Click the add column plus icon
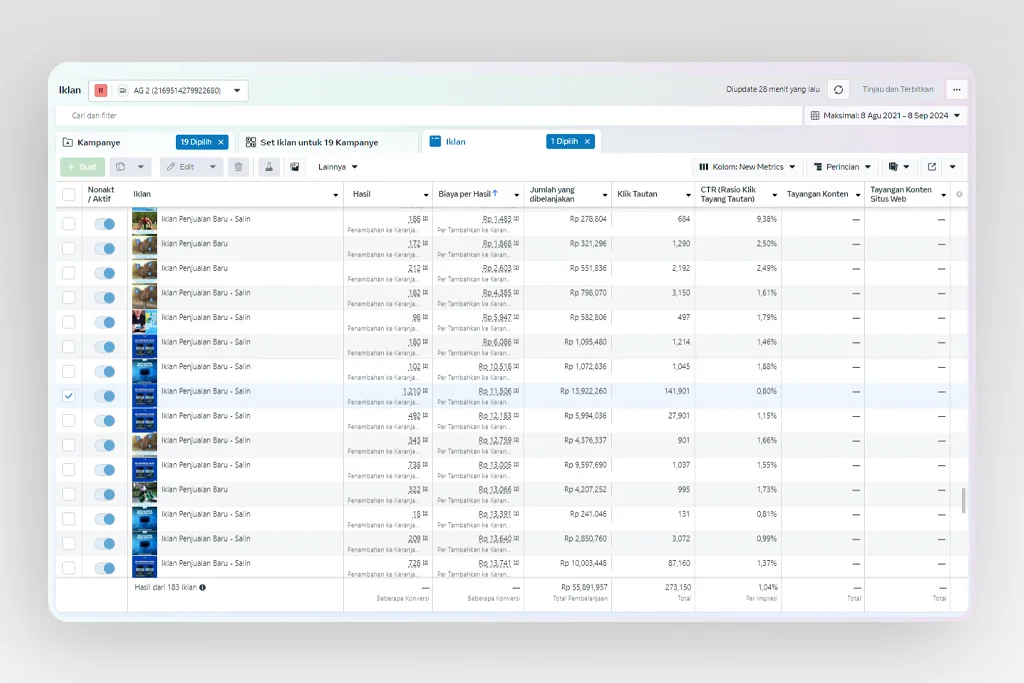The height and width of the screenshot is (683, 1024). [959, 195]
